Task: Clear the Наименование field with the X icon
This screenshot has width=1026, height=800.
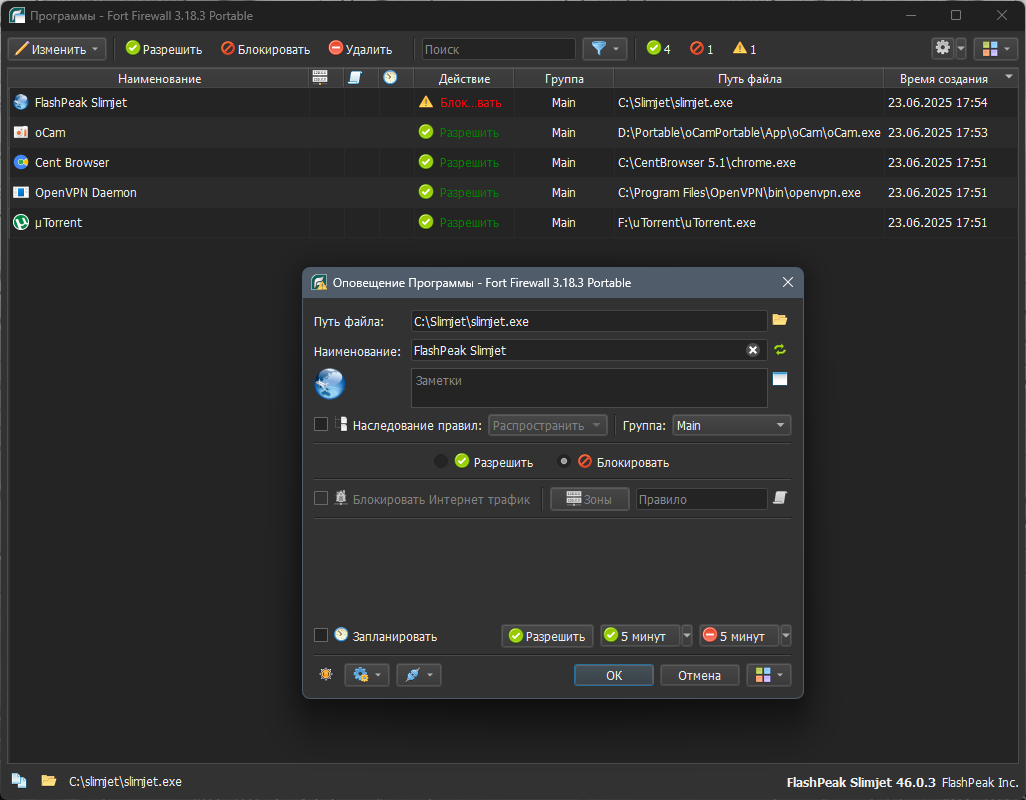Action: [x=752, y=350]
